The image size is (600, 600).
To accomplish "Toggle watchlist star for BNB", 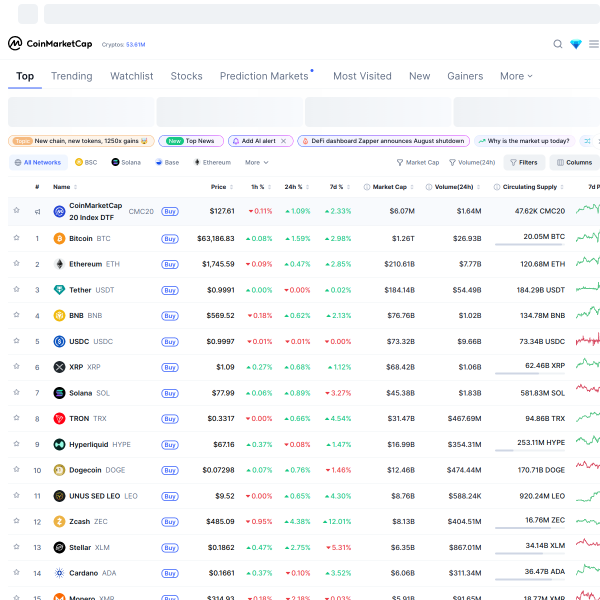I will pyautogui.click(x=16, y=315).
